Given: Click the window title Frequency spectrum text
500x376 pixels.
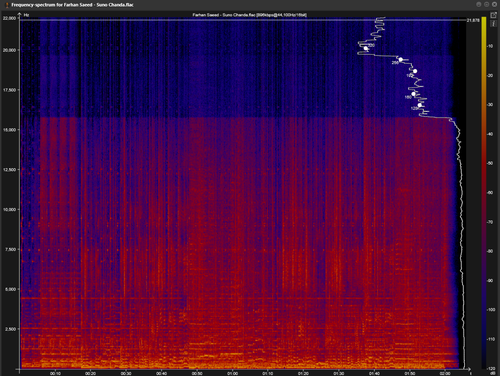Looking at the screenshot, I should [72, 5].
